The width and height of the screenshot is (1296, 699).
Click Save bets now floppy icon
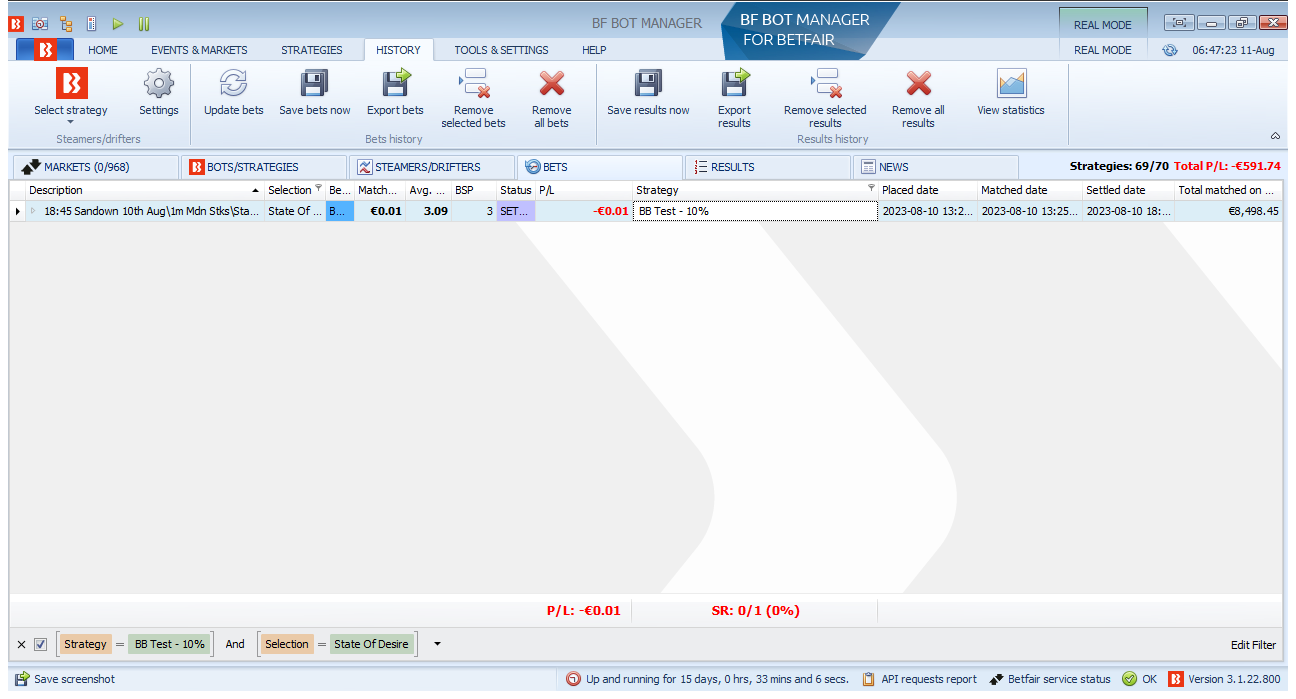pyautogui.click(x=315, y=83)
